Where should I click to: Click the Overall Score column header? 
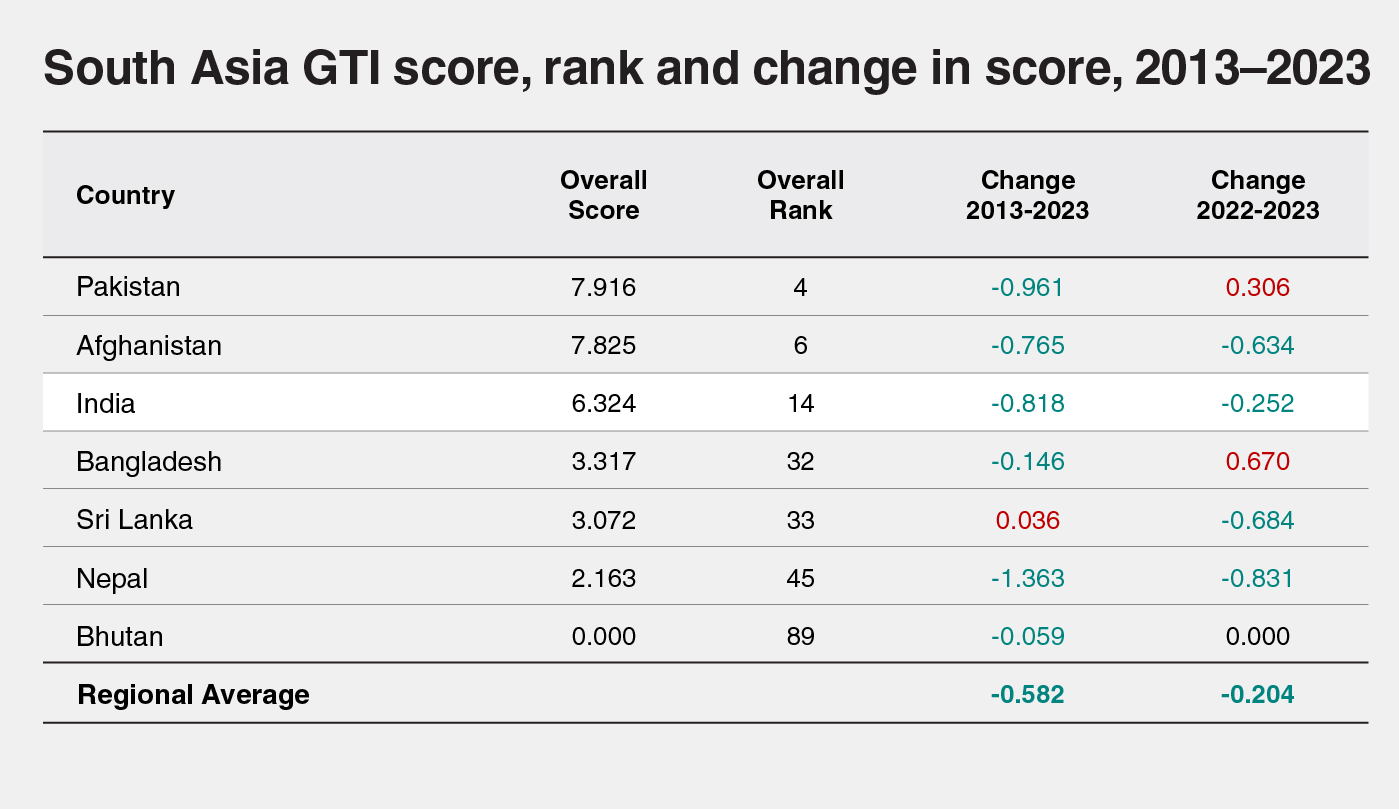point(603,195)
